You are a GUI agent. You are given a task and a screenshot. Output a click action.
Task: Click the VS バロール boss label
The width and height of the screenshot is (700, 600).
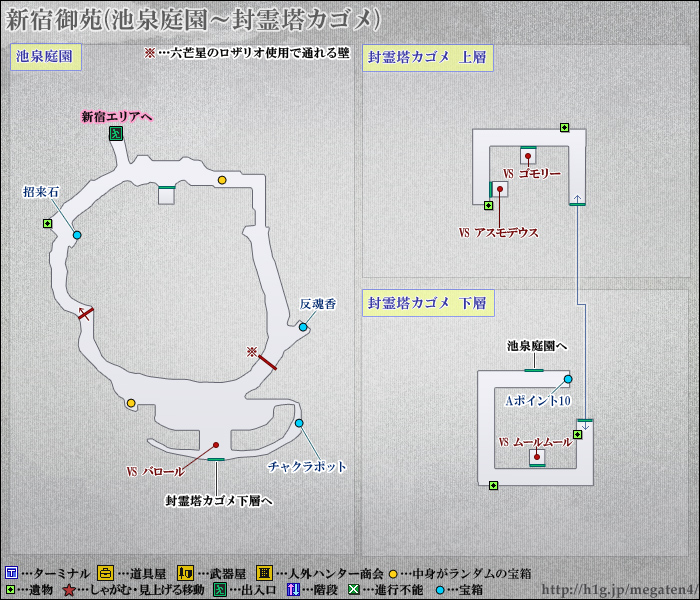[x=155, y=471]
